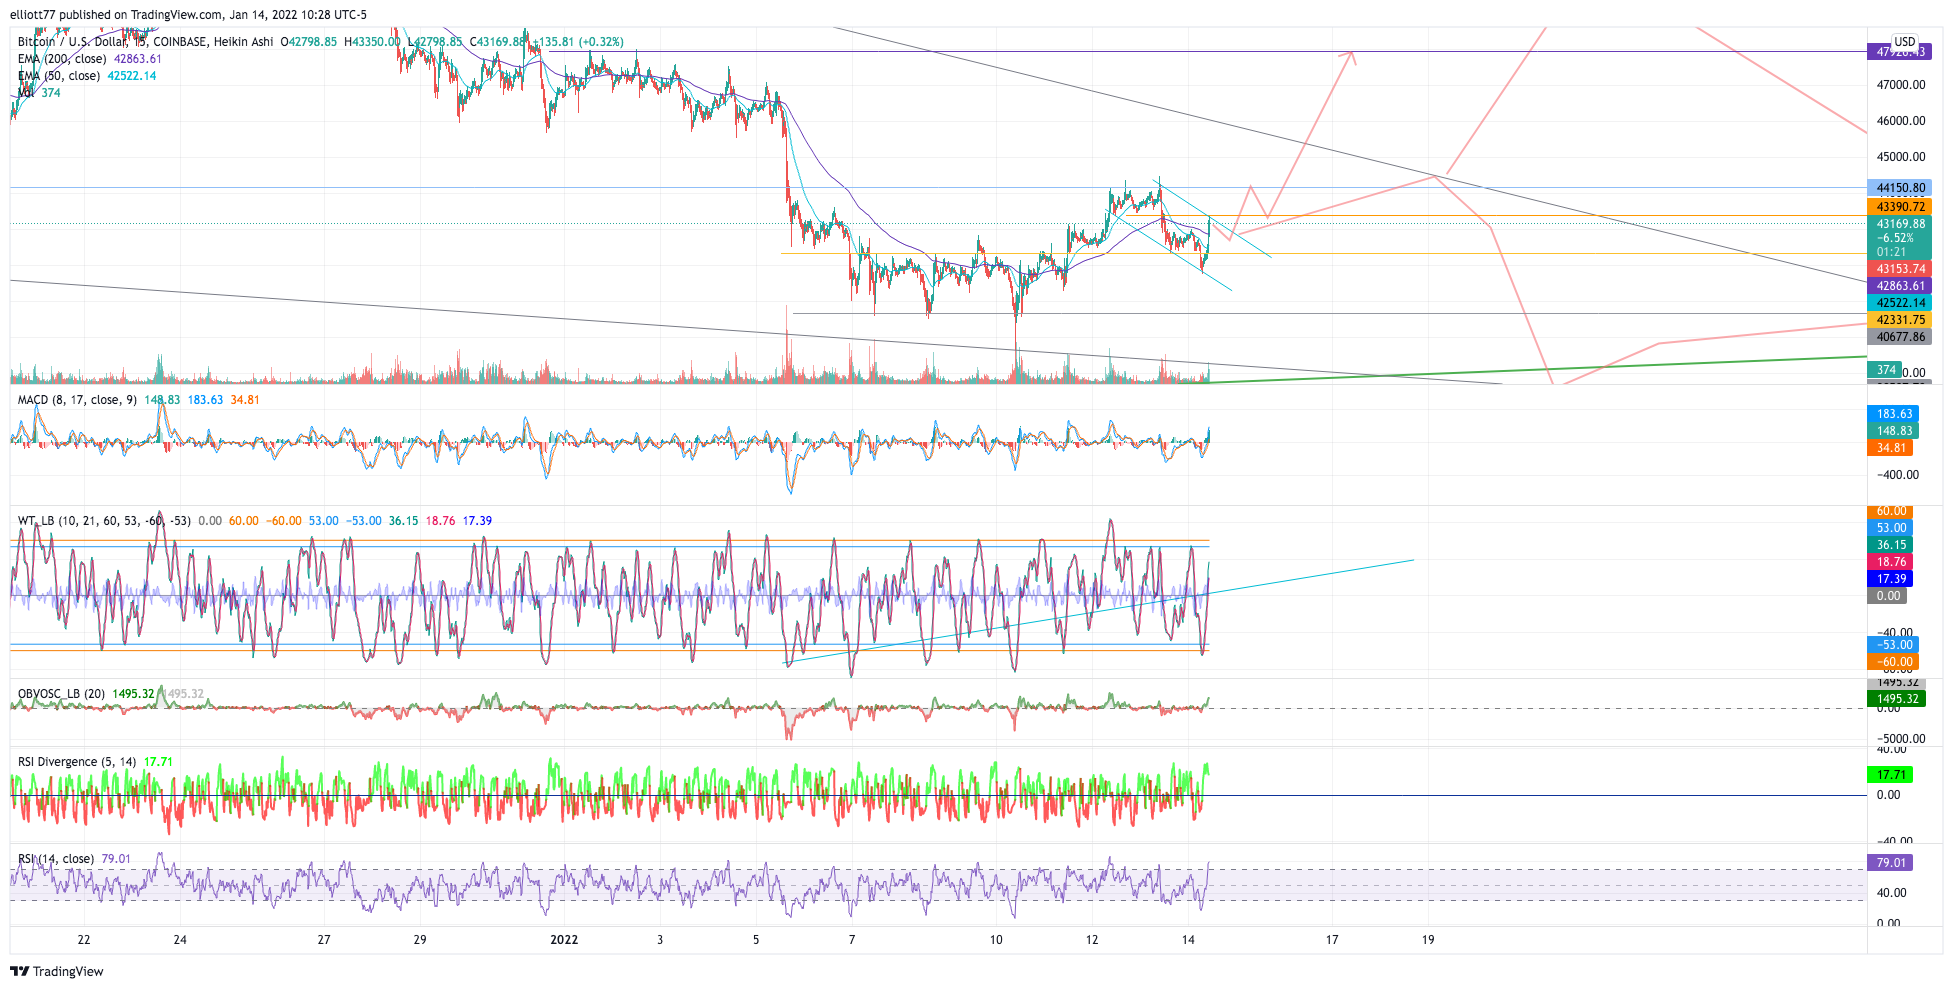The width and height of the screenshot is (1953, 989).
Task: Select the green 17.71 RSI Divergence label
Action: point(1890,775)
